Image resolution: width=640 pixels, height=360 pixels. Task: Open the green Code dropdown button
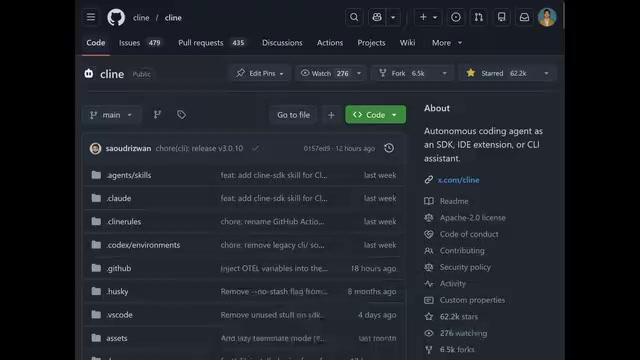[376, 115]
